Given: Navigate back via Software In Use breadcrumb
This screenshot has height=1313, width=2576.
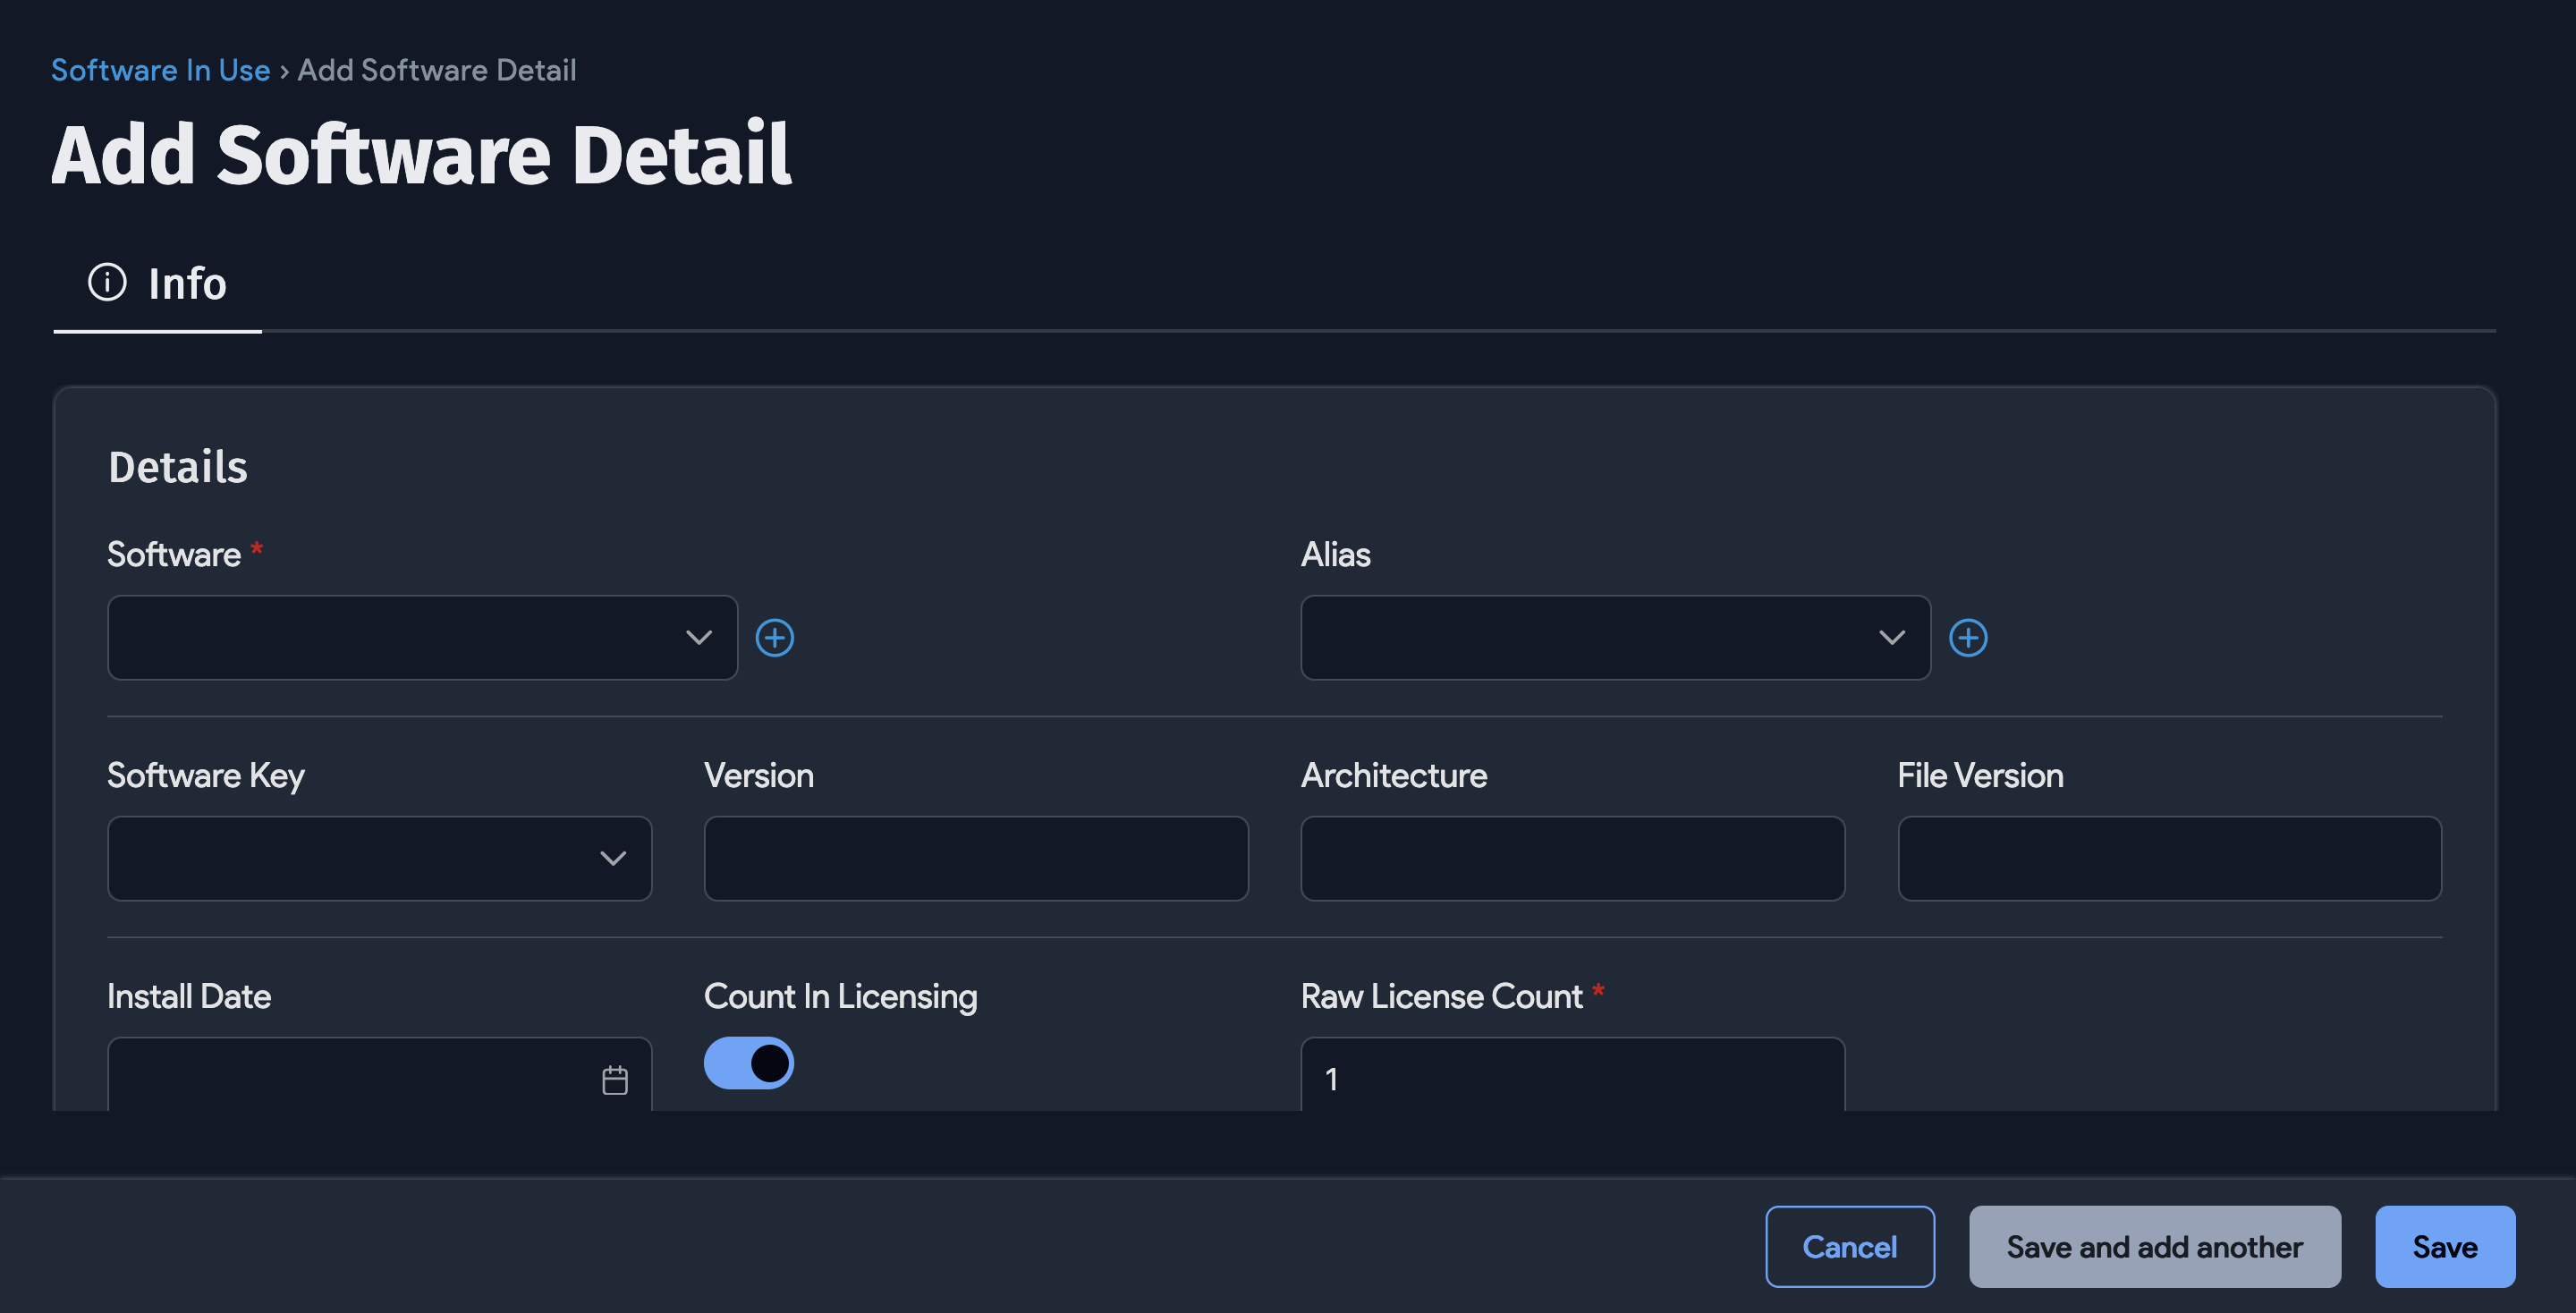Looking at the screenshot, I should coord(160,69).
